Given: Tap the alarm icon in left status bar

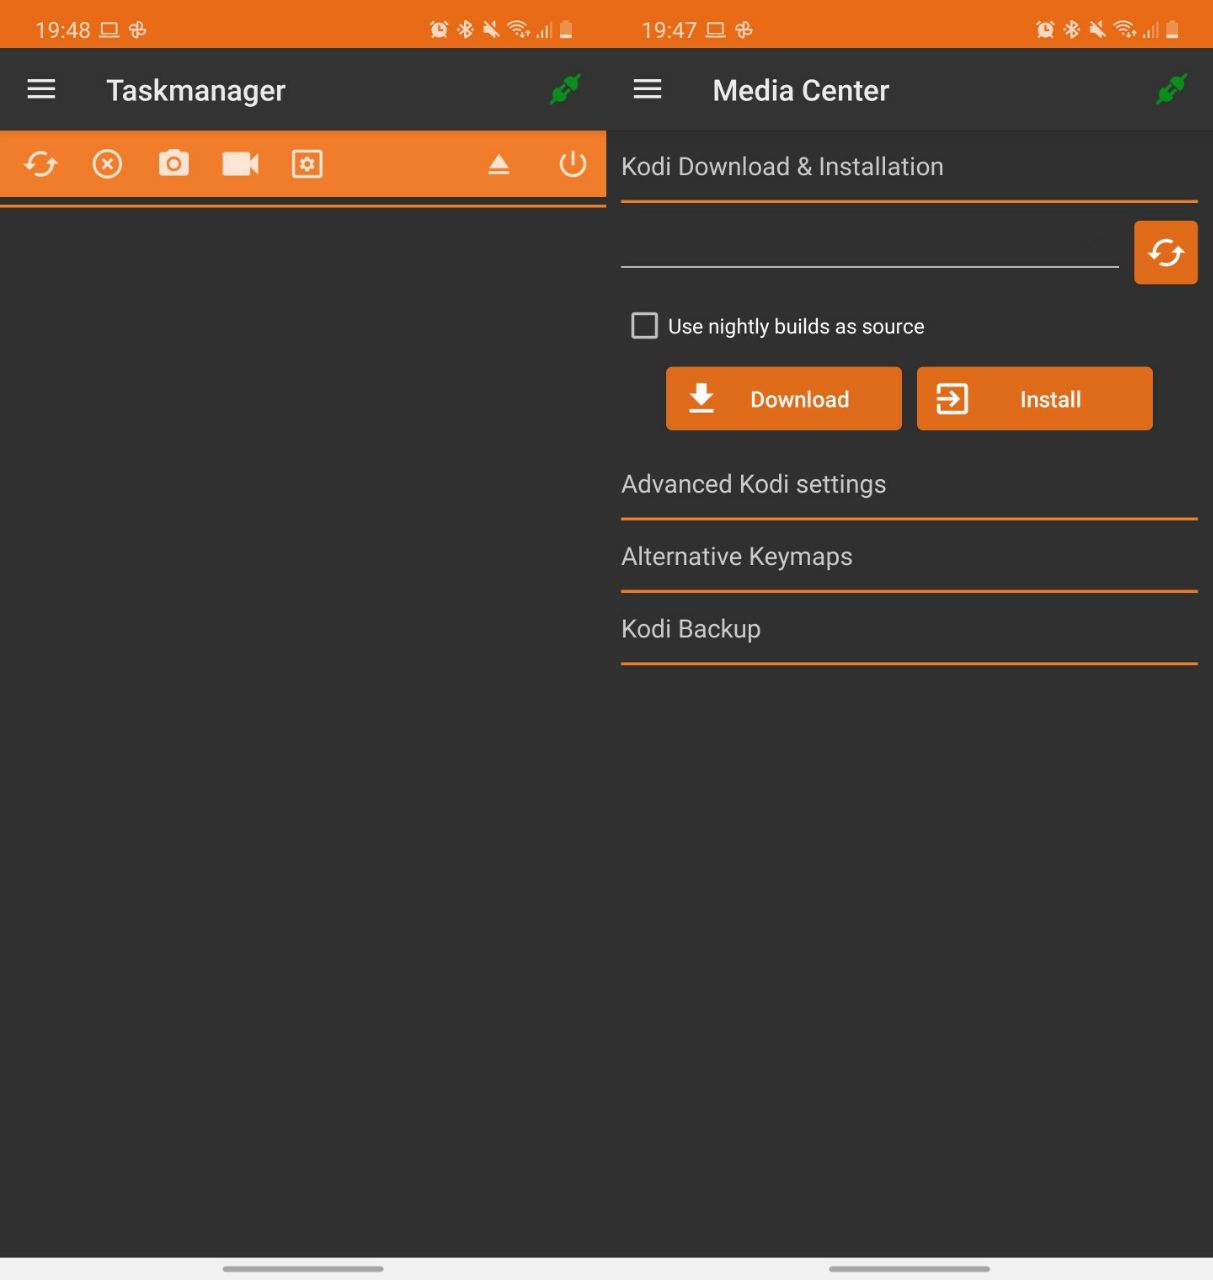Looking at the screenshot, I should coord(439,29).
